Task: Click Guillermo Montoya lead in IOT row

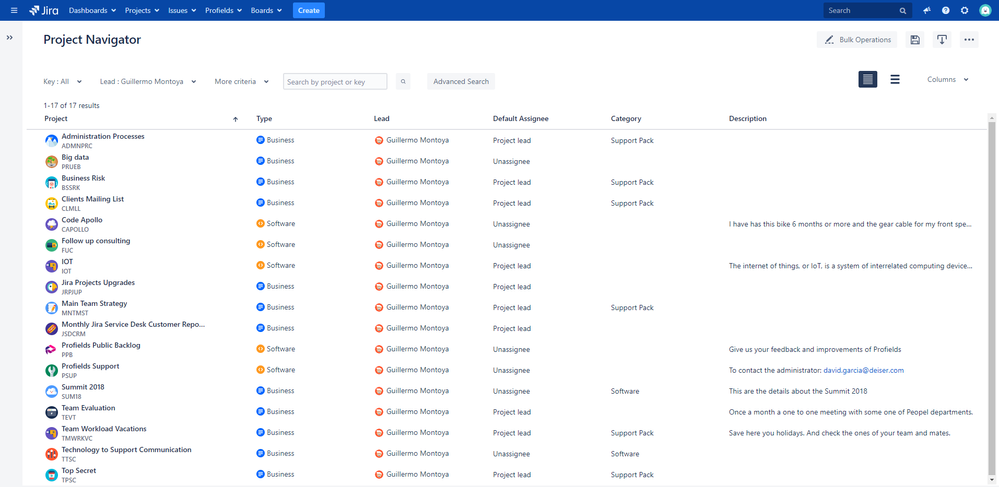Action: [x=417, y=266]
